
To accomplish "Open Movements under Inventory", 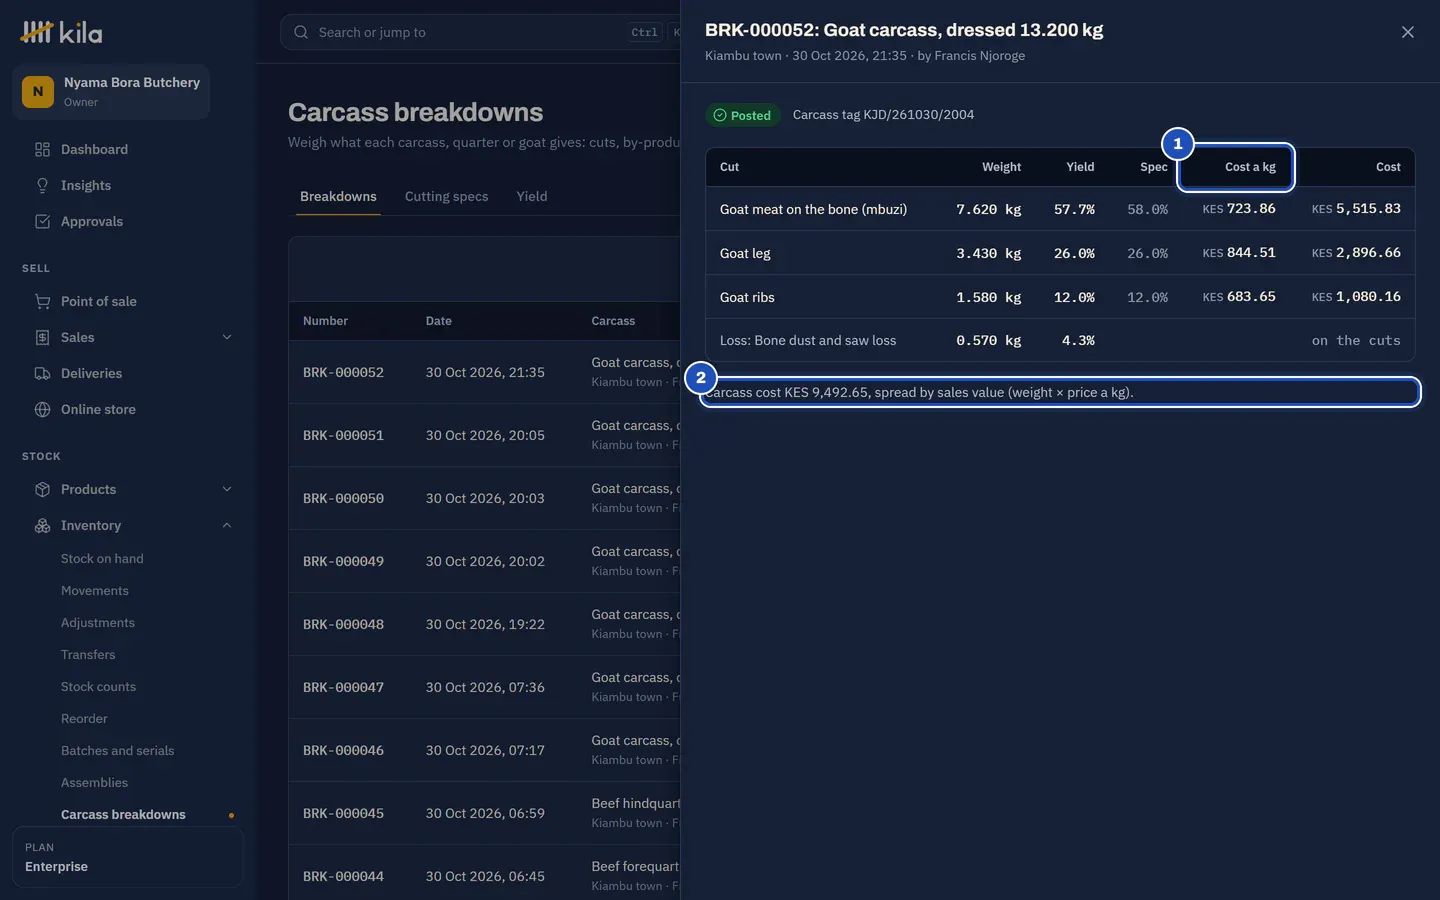I will click(95, 590).
